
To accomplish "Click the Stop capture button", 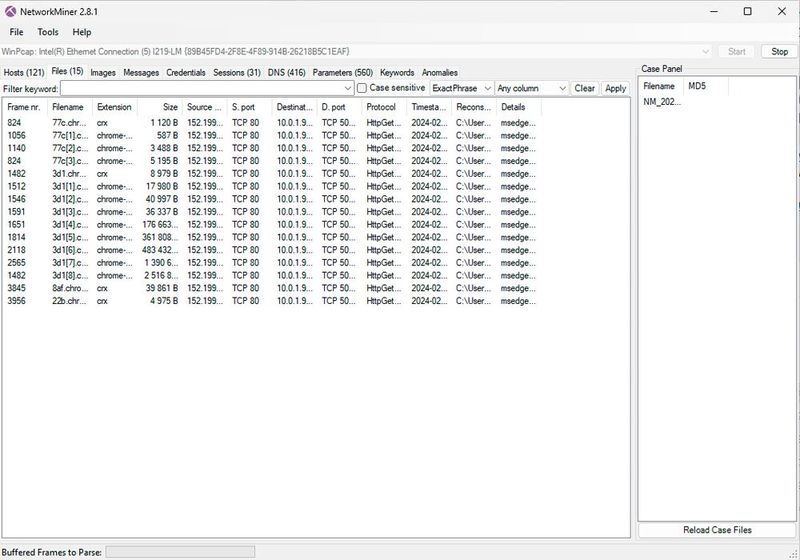I will point(780,52).
